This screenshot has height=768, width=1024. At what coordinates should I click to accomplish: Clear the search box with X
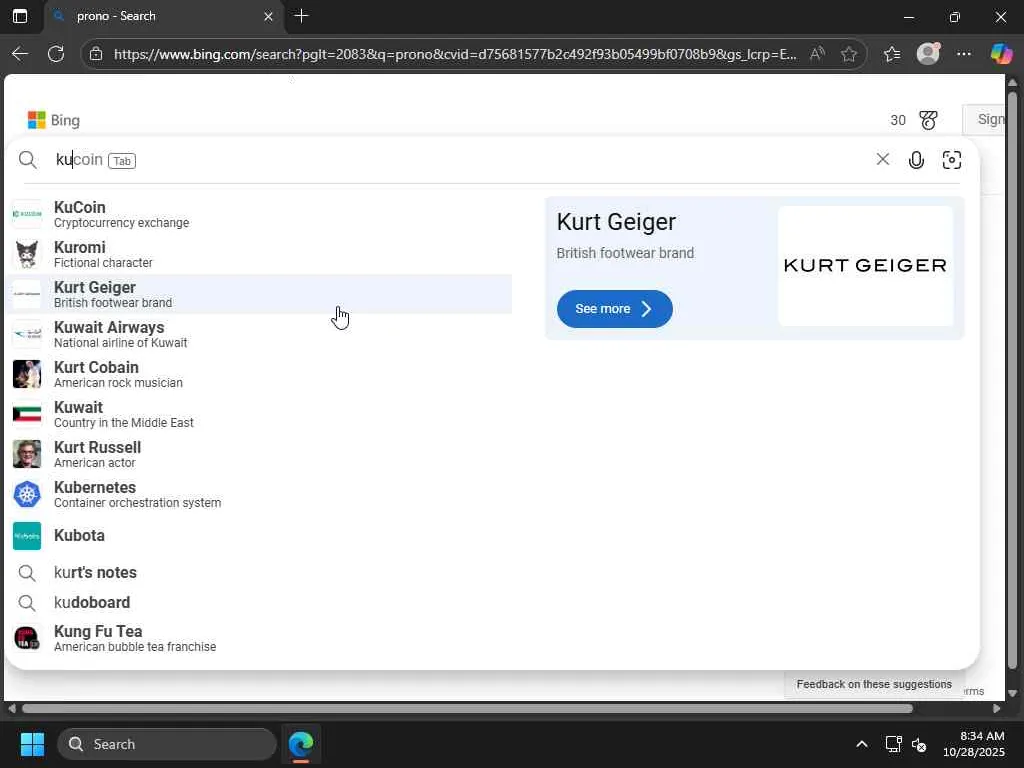(x=882, y=159)
